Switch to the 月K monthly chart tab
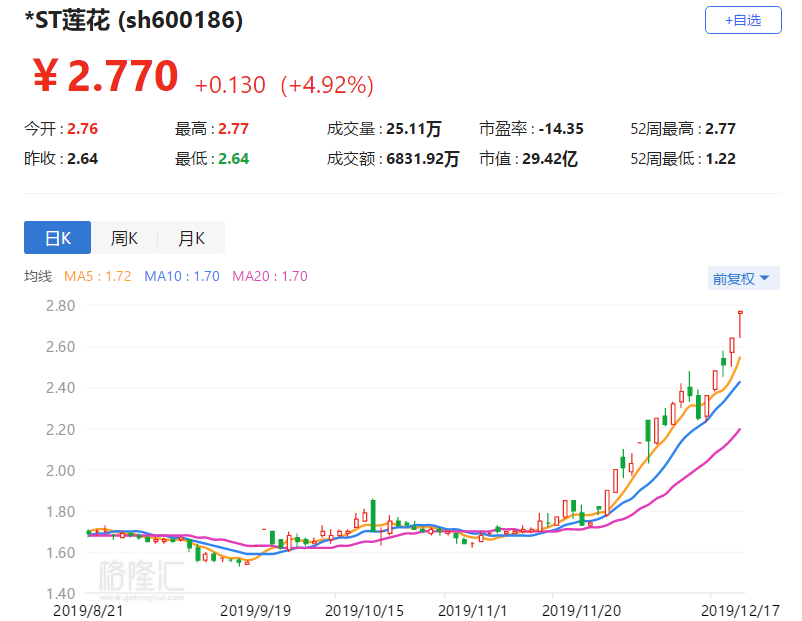 (191, 238)
